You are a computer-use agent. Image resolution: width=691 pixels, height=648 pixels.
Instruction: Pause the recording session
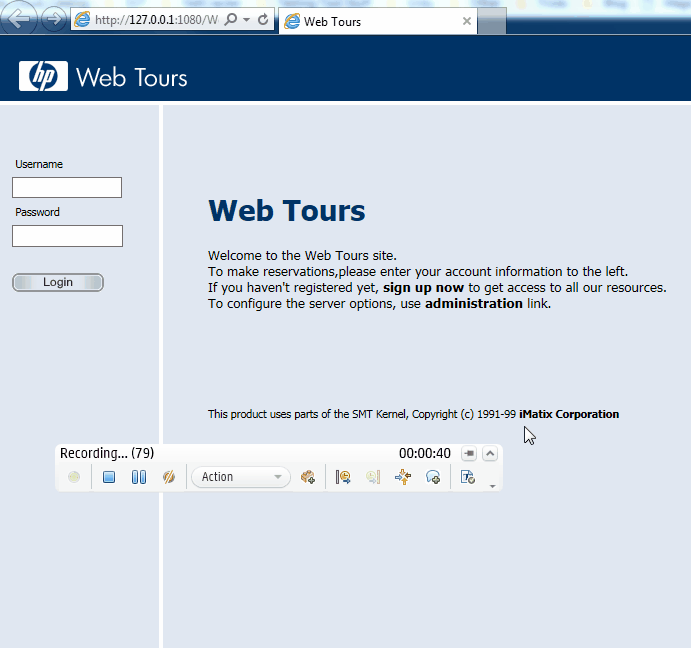click(x=139, y=478)
